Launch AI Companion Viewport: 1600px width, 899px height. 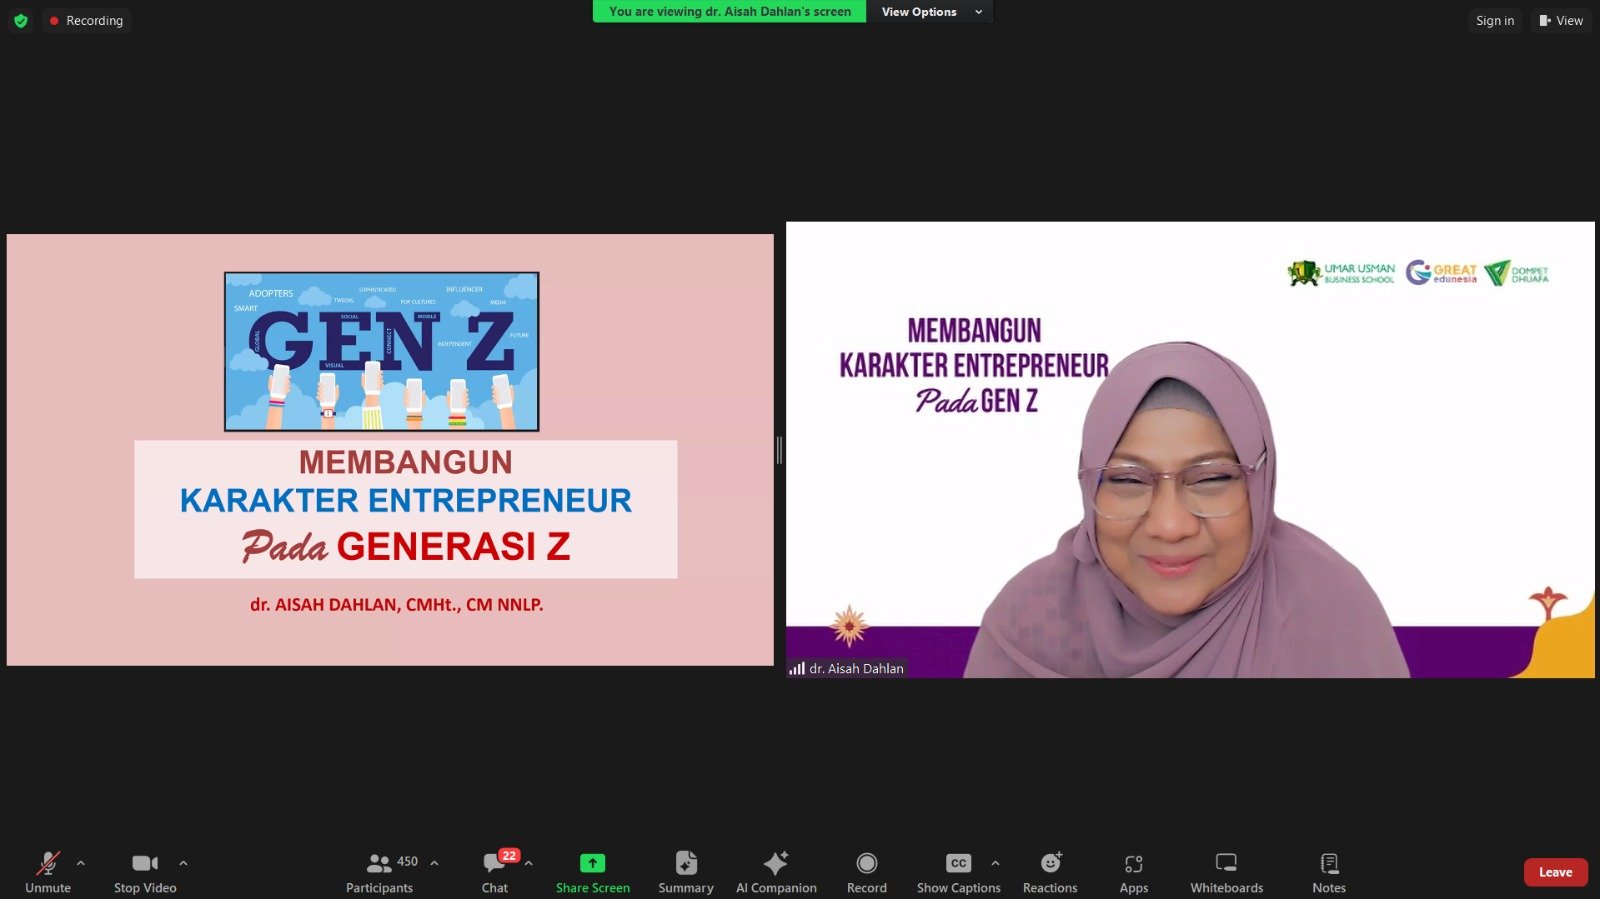tap(776, 864)
